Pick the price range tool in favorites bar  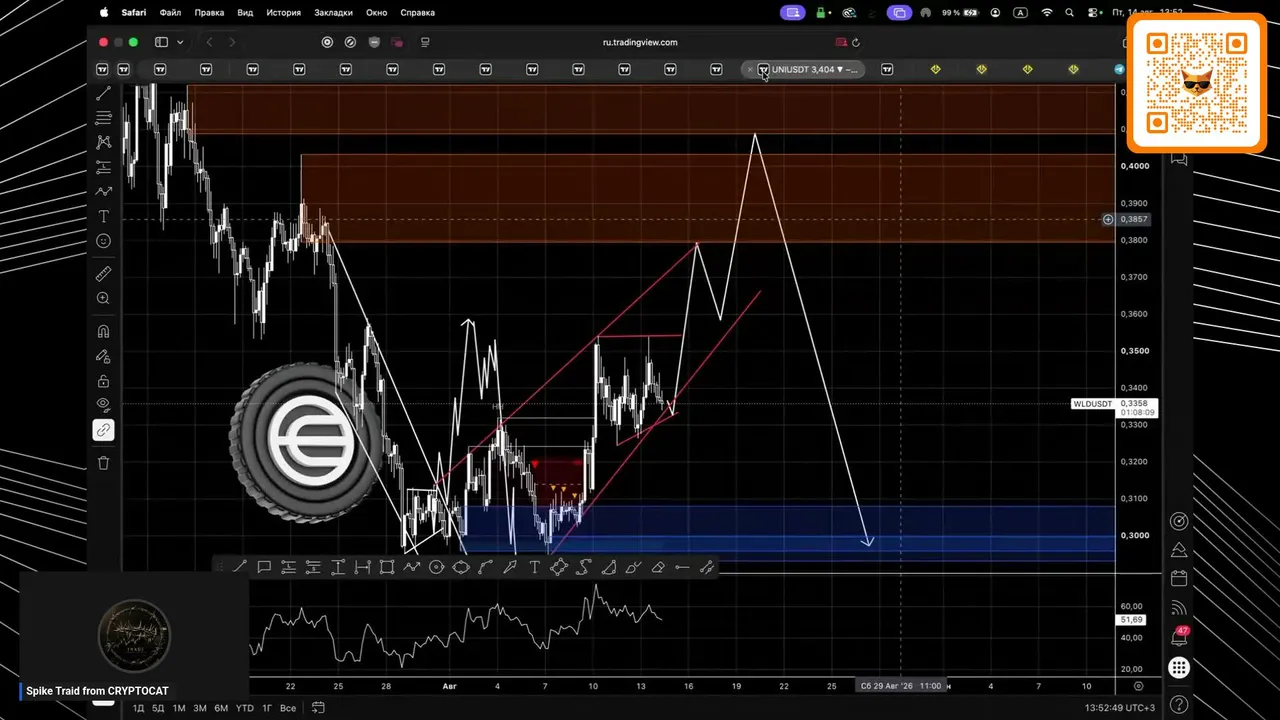(338, 567)
